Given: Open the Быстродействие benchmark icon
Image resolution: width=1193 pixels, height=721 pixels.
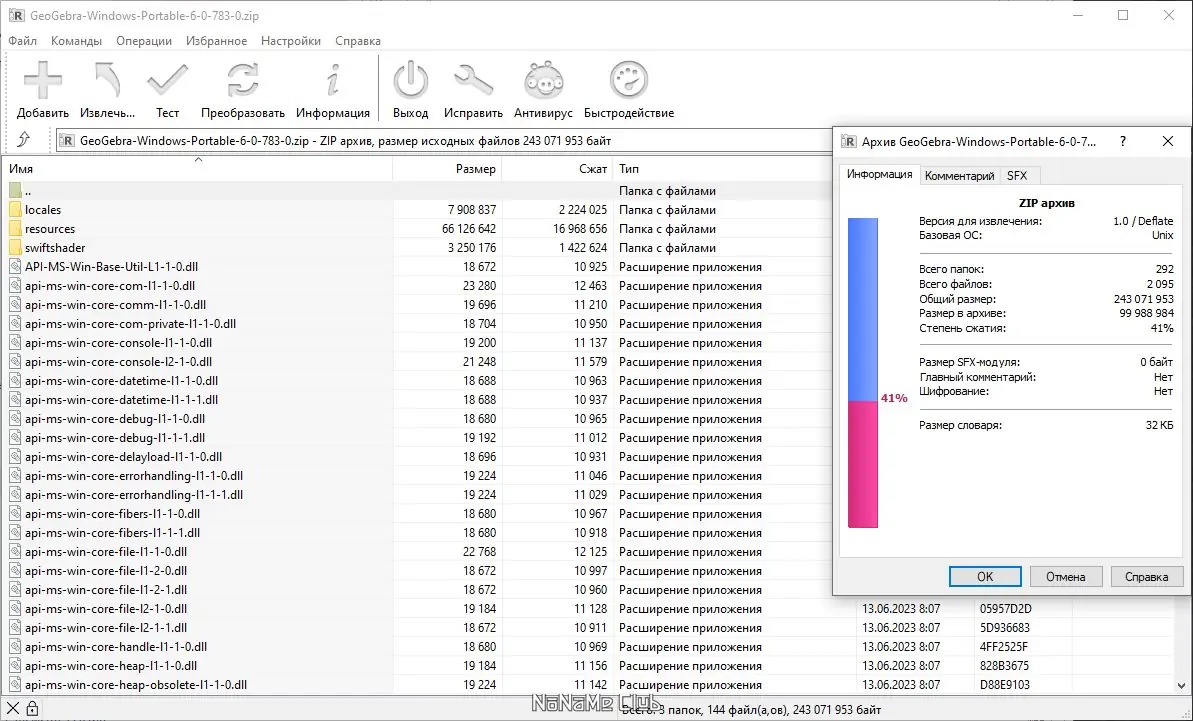Looking at the screenshot, I should [x=628, y=80].
